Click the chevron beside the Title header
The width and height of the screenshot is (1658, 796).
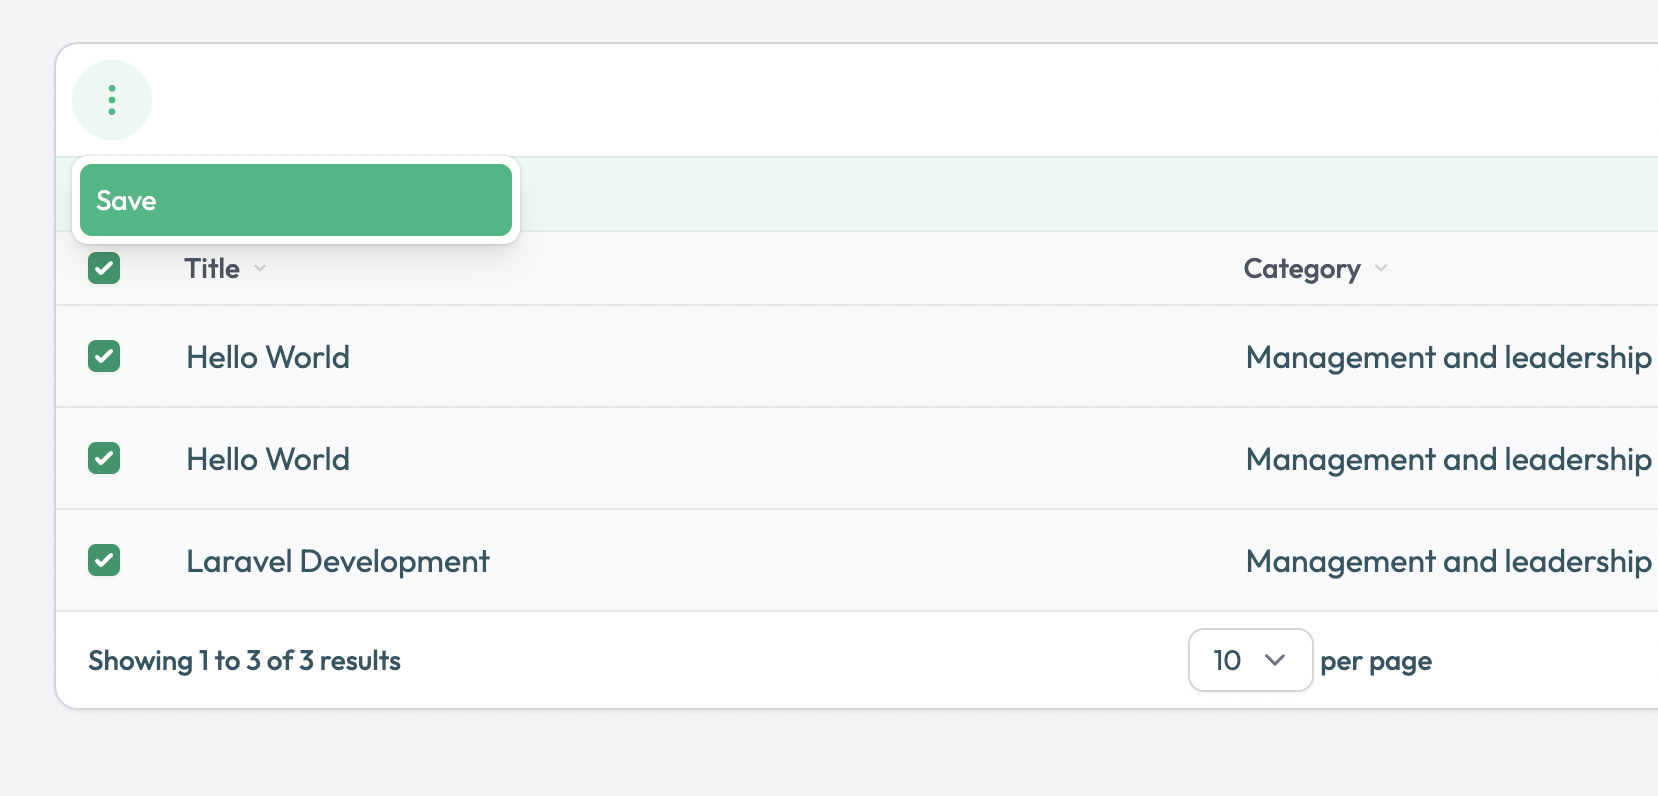click(x=260, y=268)
